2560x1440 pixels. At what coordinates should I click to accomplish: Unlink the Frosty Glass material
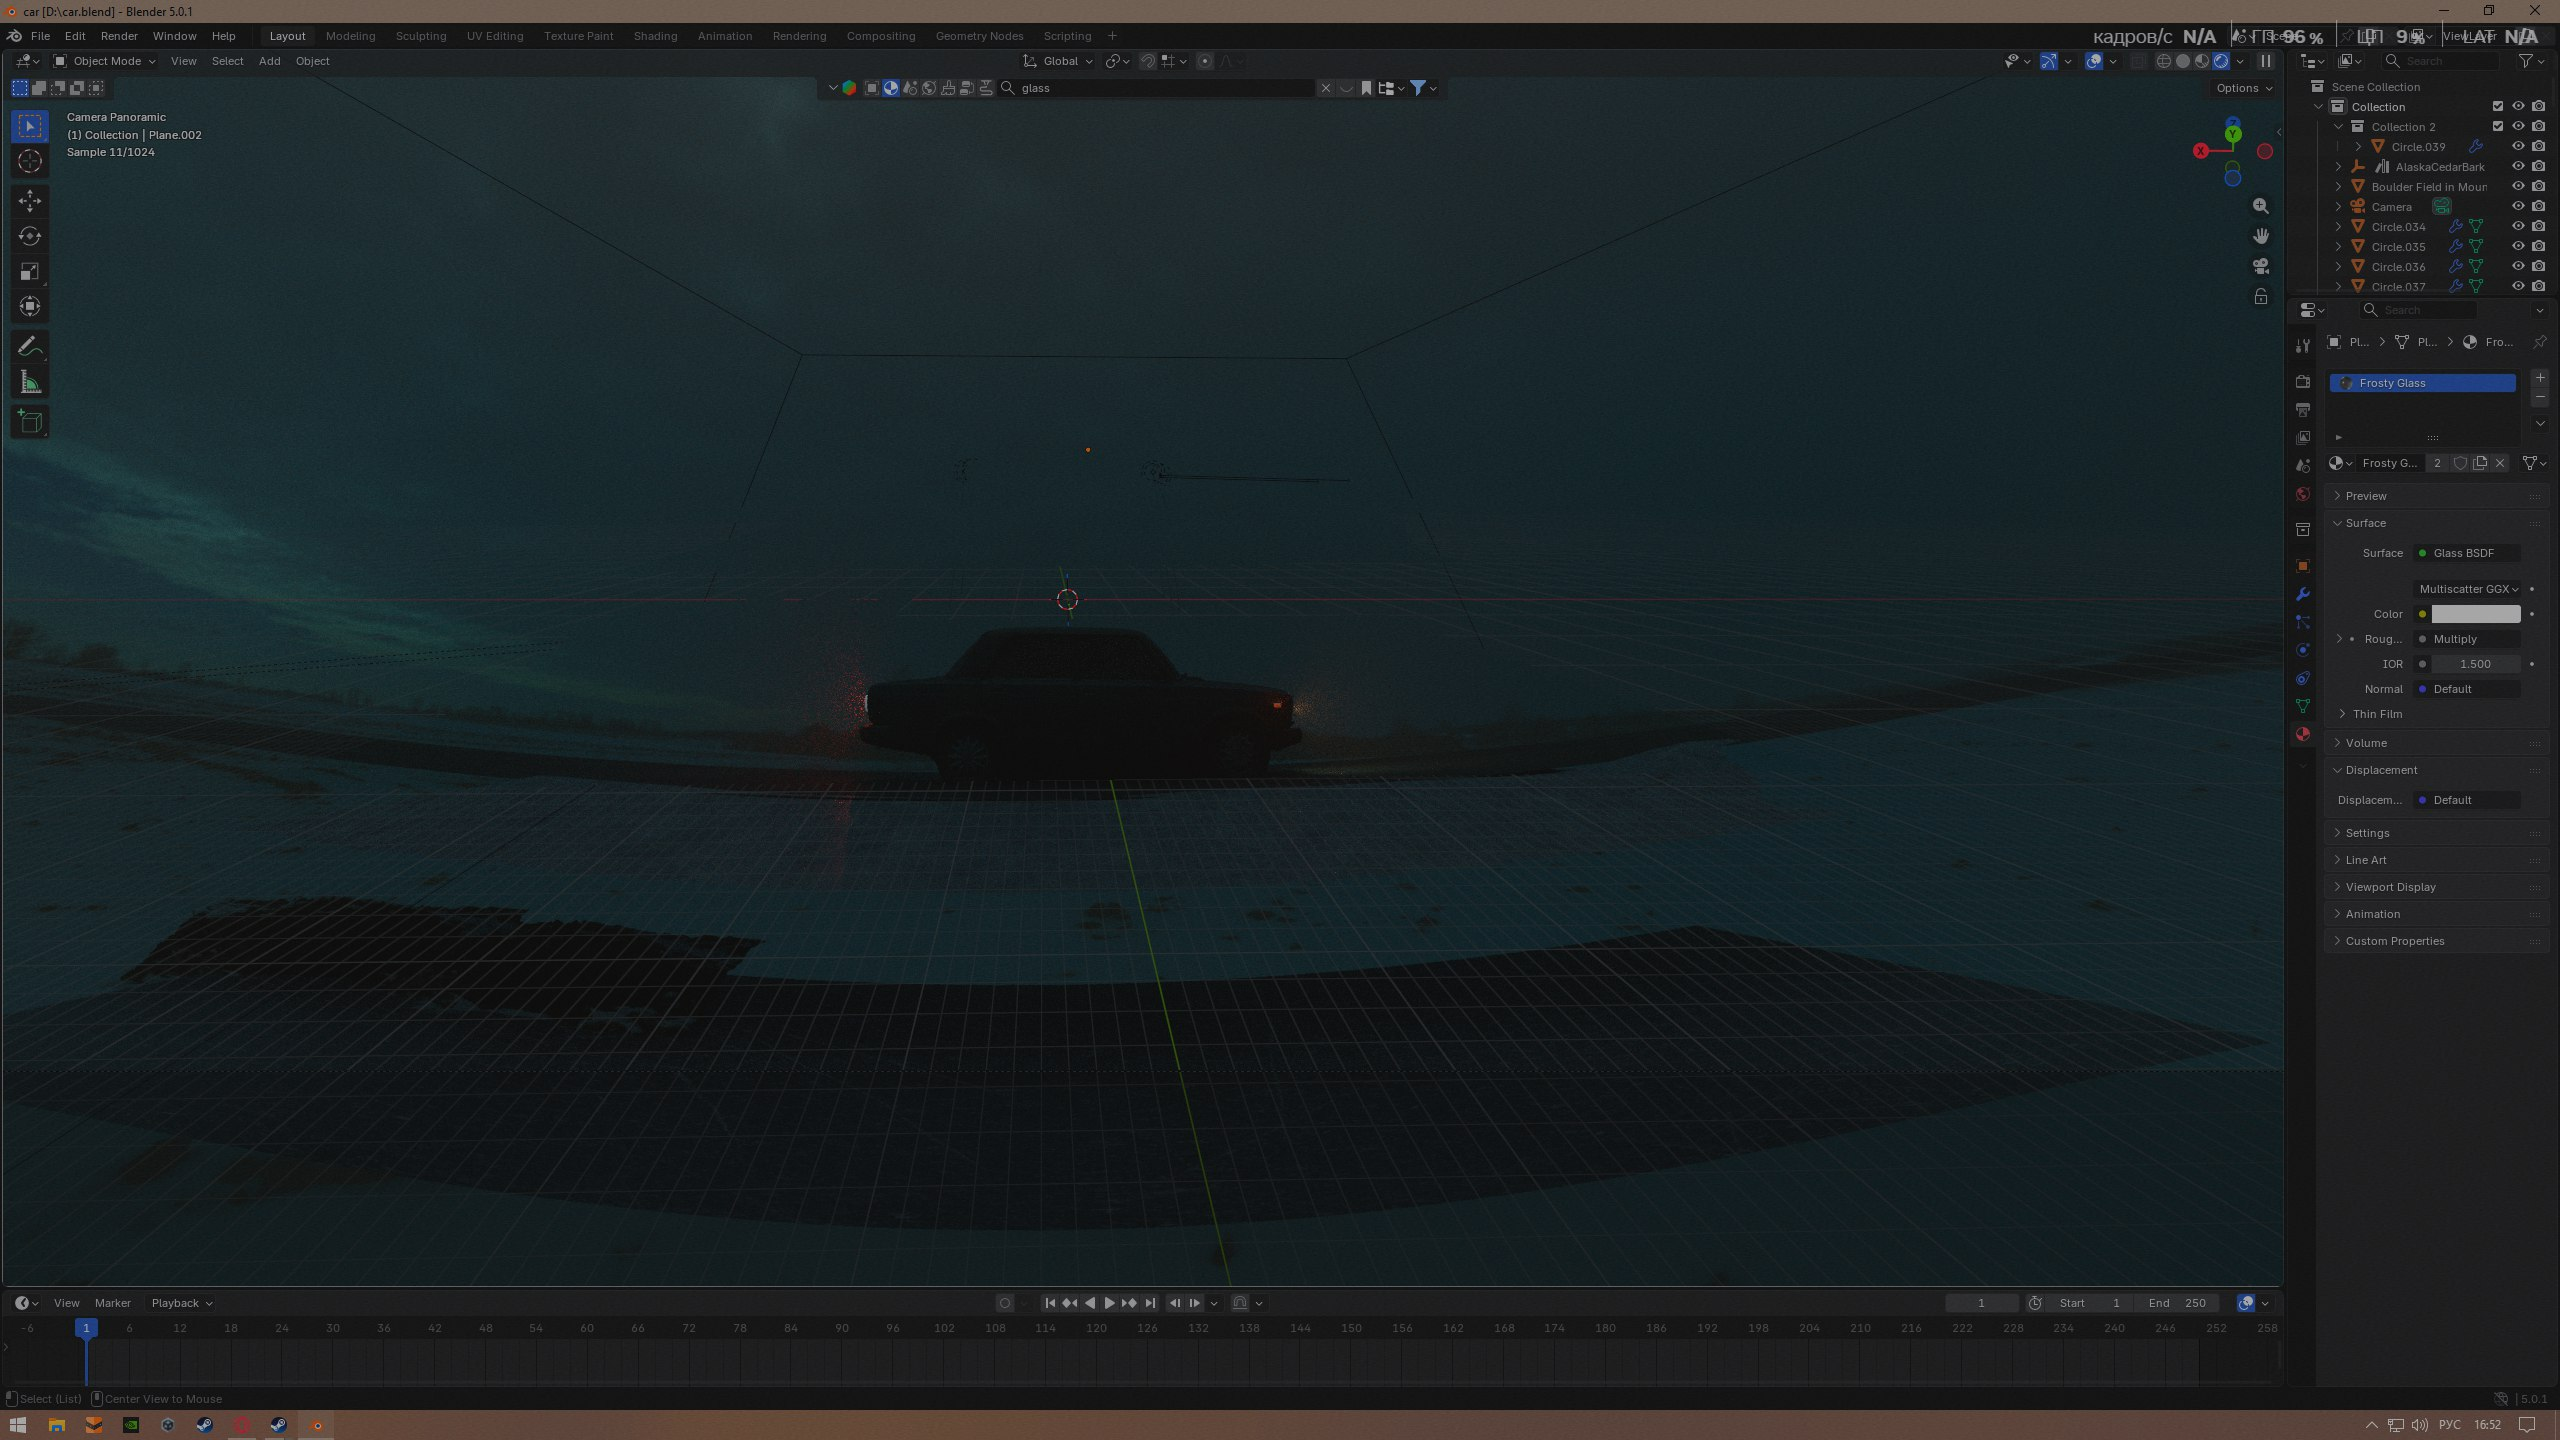2500,463
